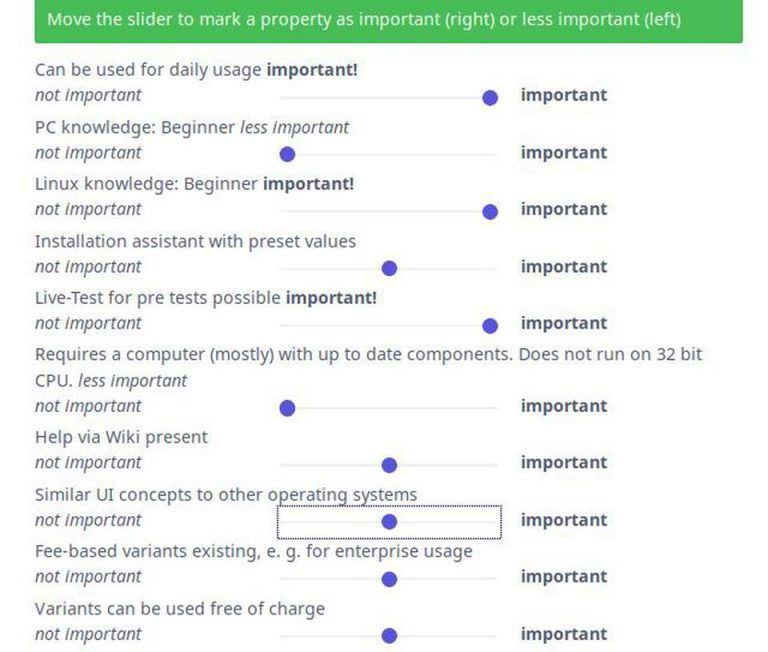This screenshot has width=768, height=652.
Task: Click the 'Can be used for daily usage' slider handle
Action: [x=490, y=97]
